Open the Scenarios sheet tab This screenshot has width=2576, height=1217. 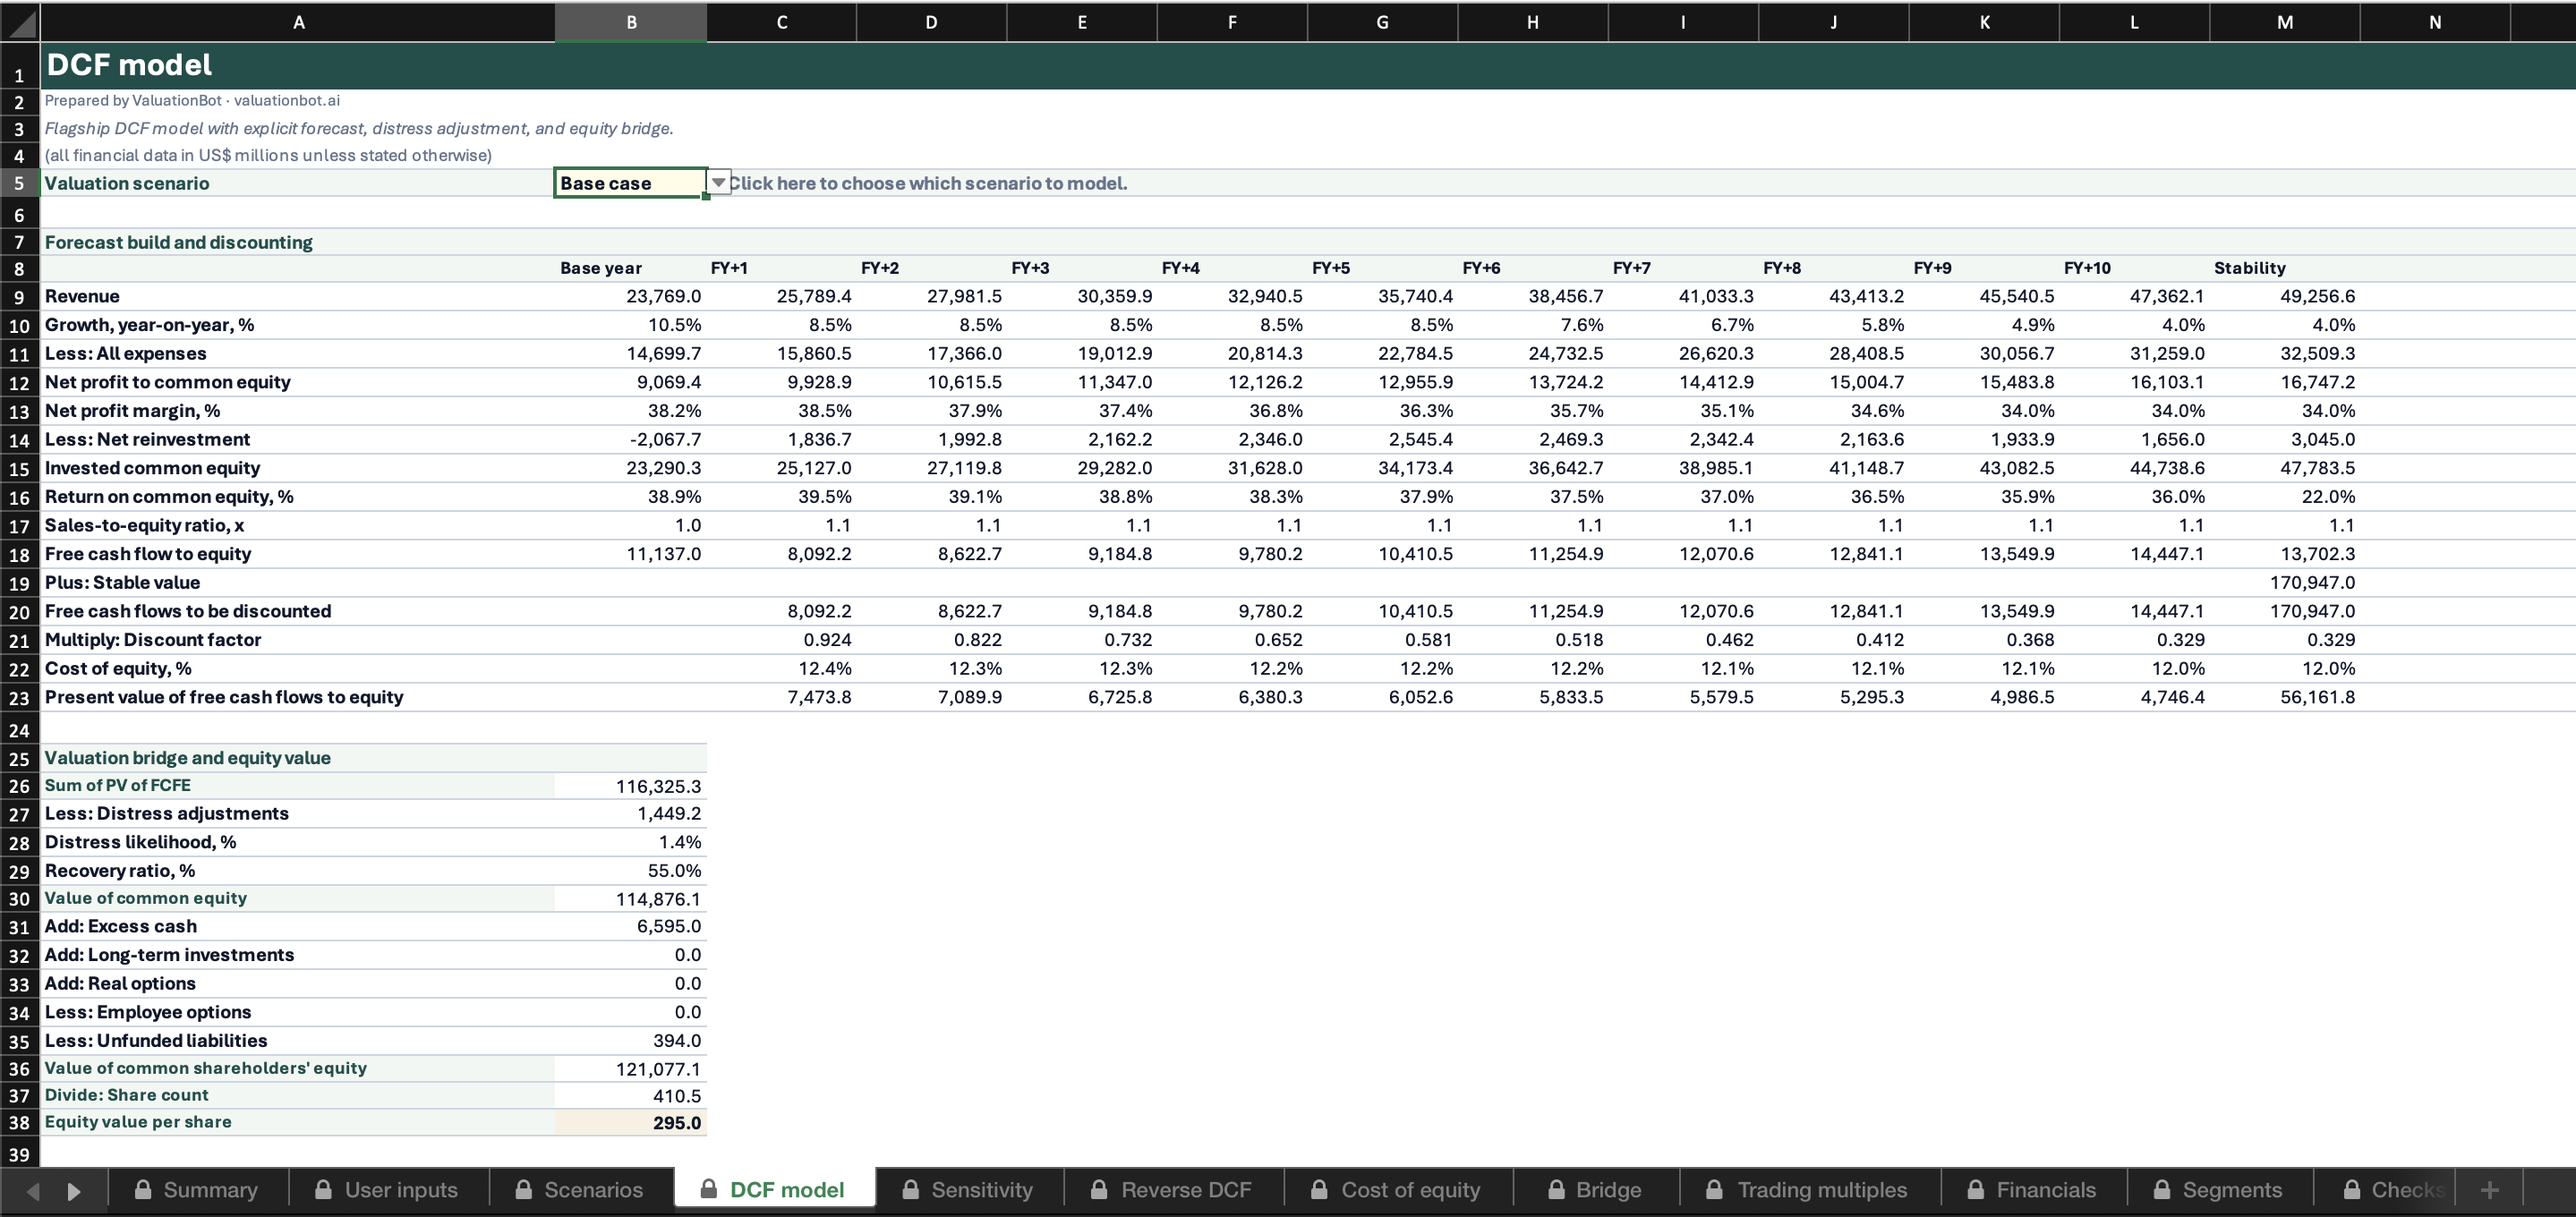click(581, 1190)
